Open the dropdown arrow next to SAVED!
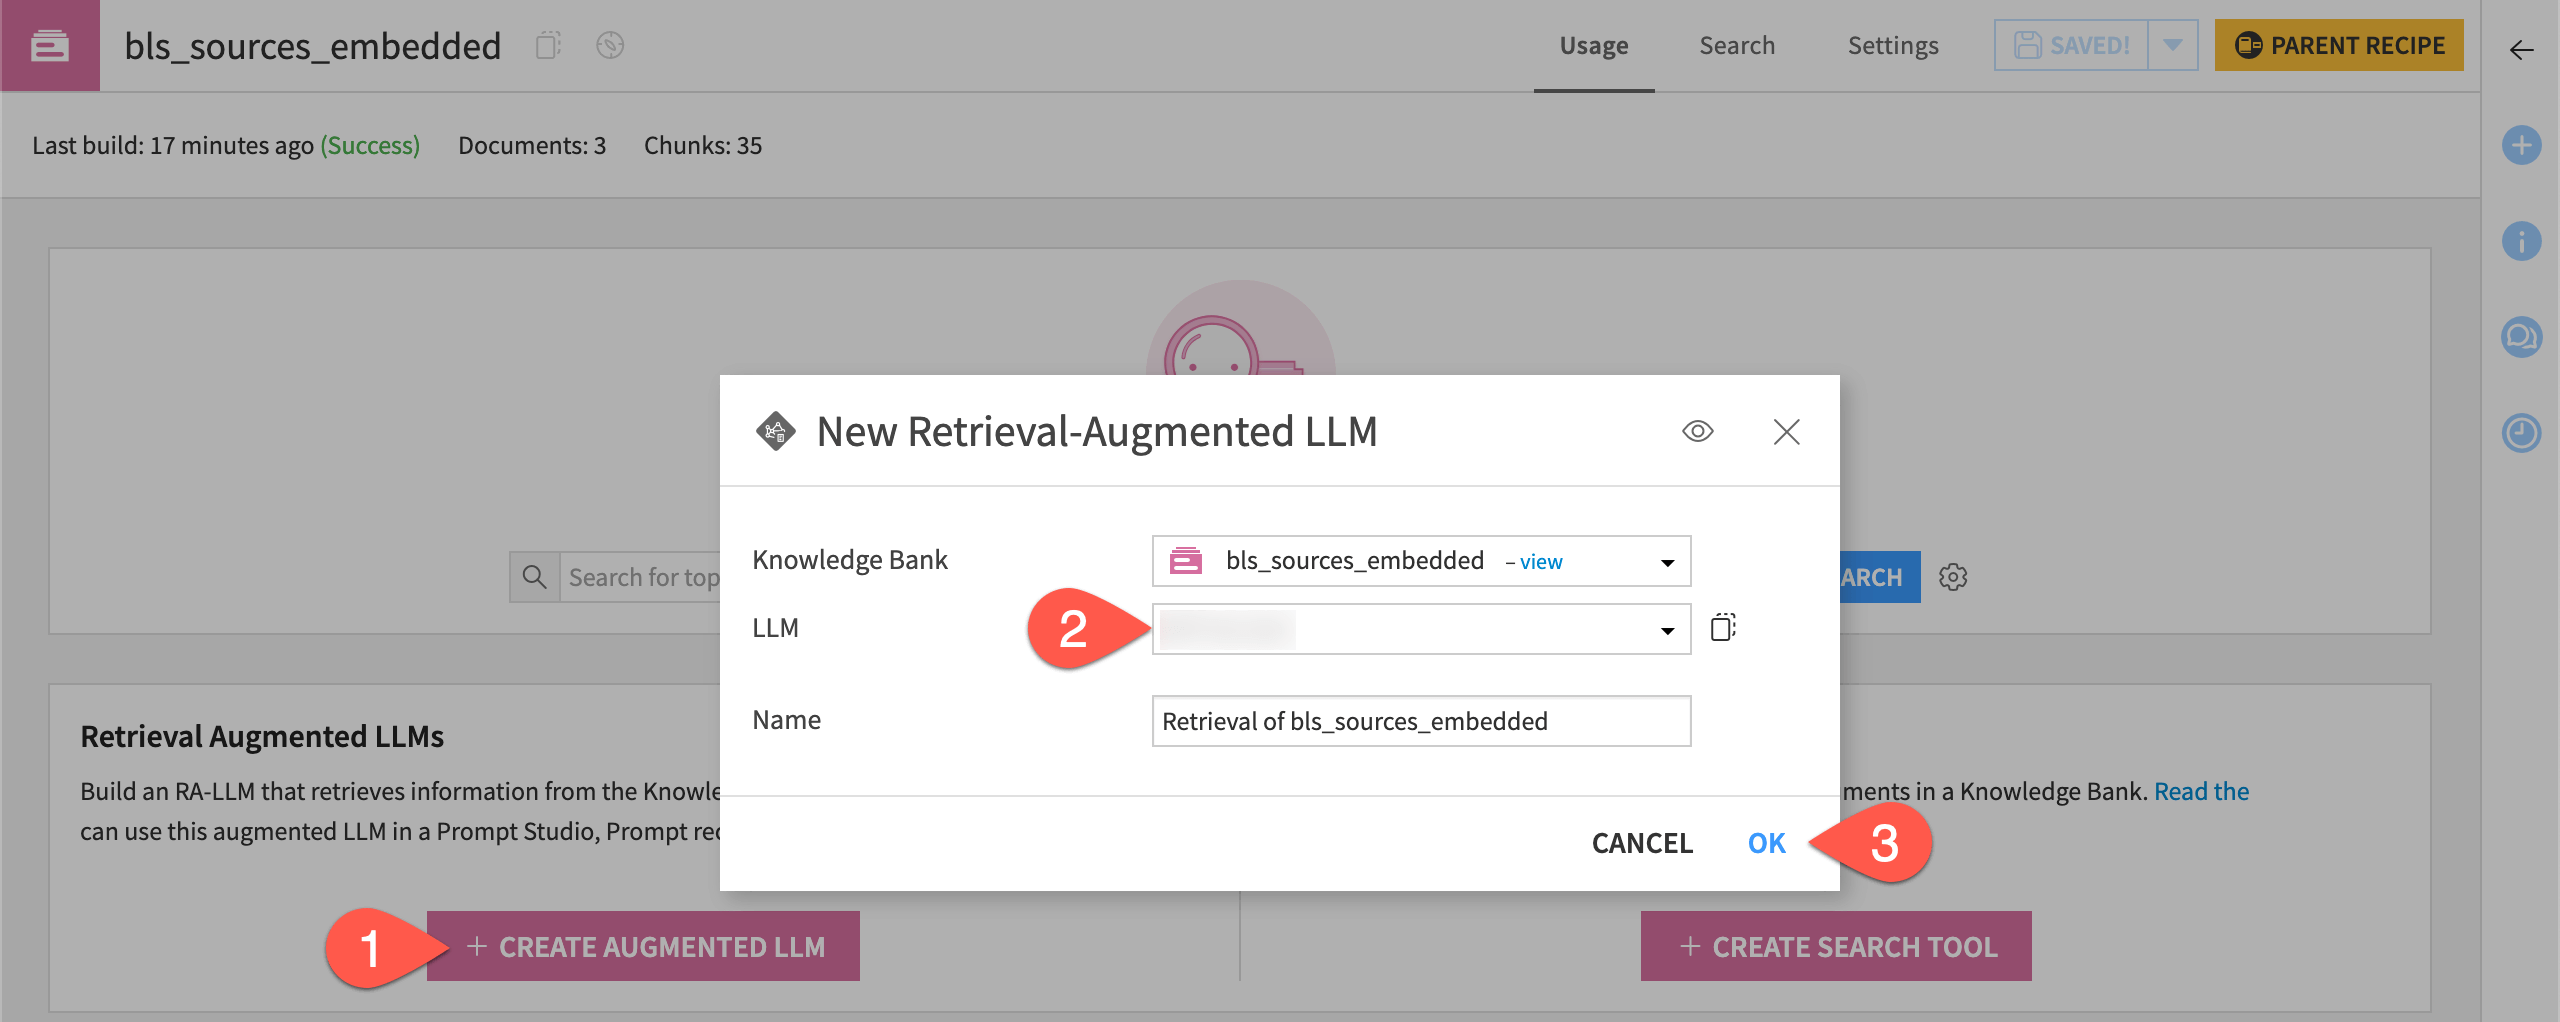The image size is (2560, 1022). click(x=2172, y=45)
